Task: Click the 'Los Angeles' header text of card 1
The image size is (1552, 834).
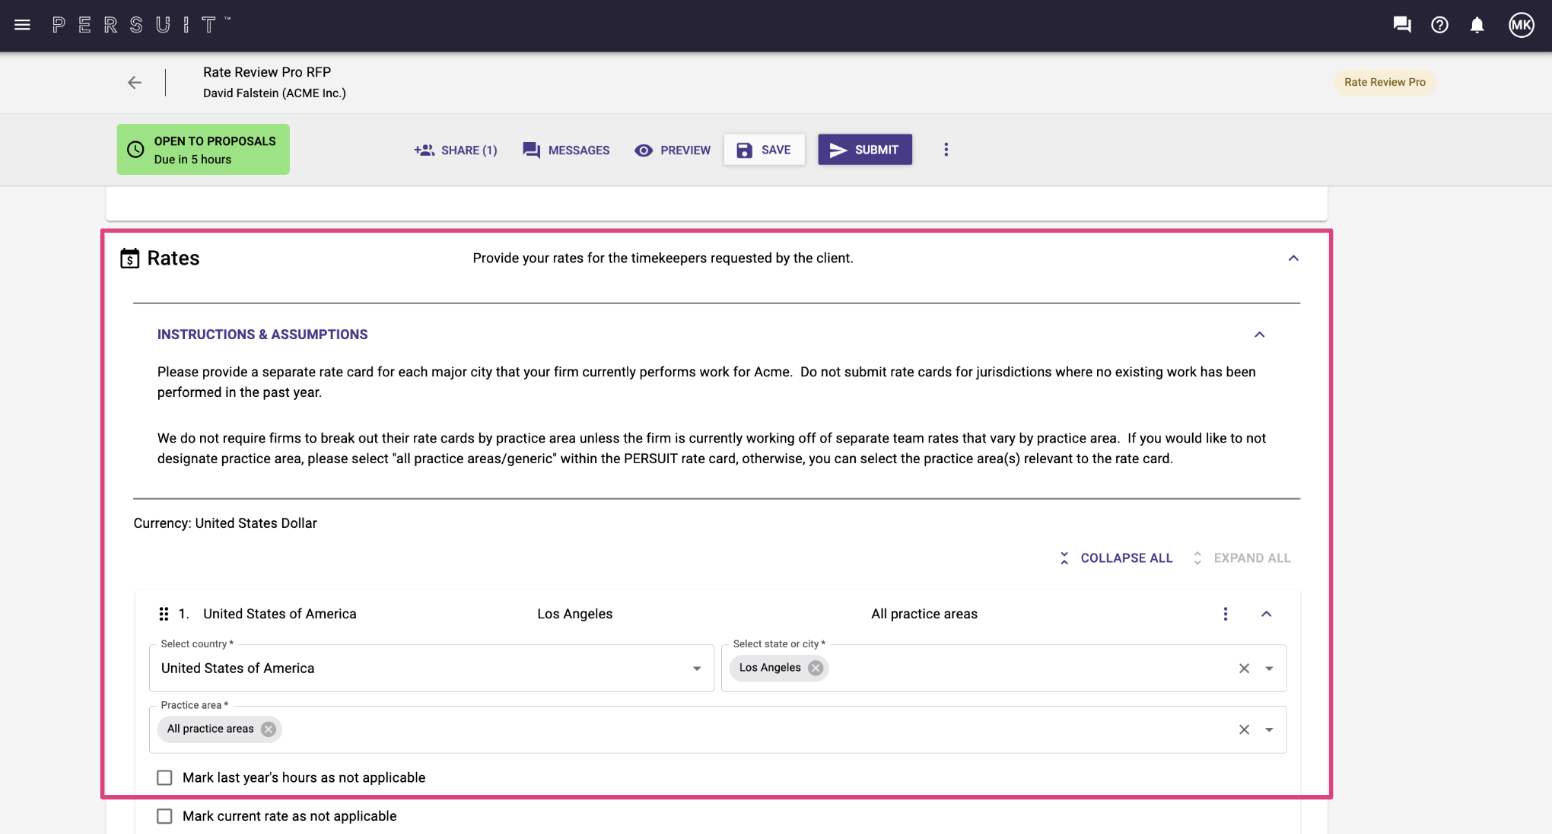Action: [x=575, y=614]
